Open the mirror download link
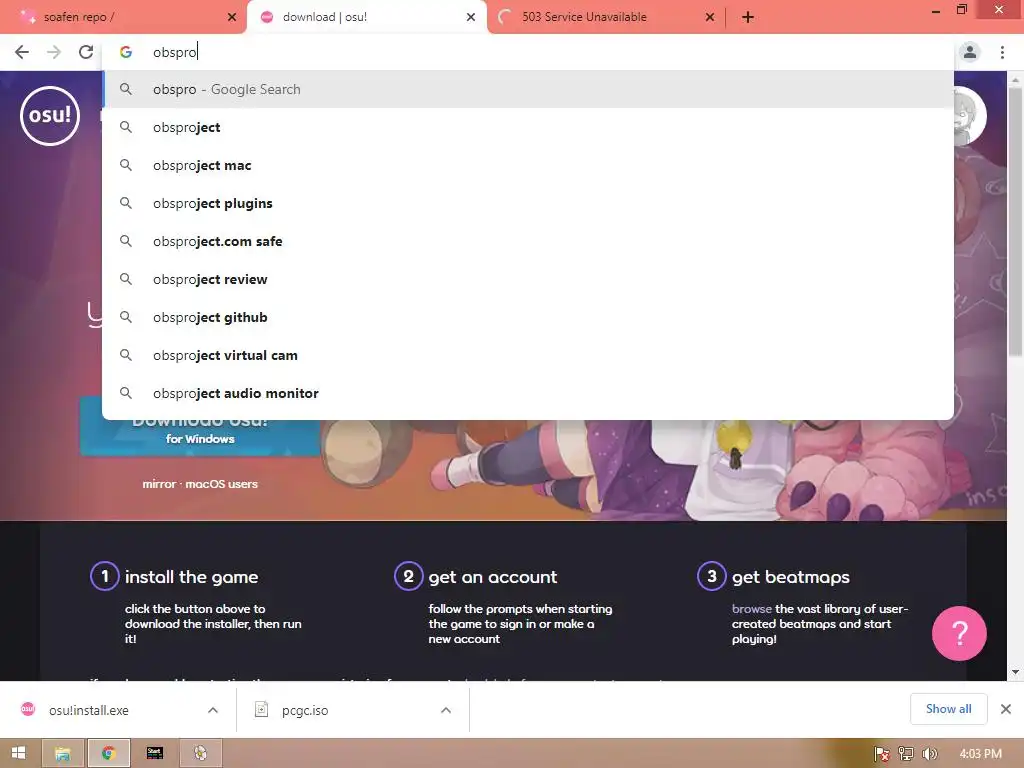Screen dimensions: 1024x768 [159, 484]
